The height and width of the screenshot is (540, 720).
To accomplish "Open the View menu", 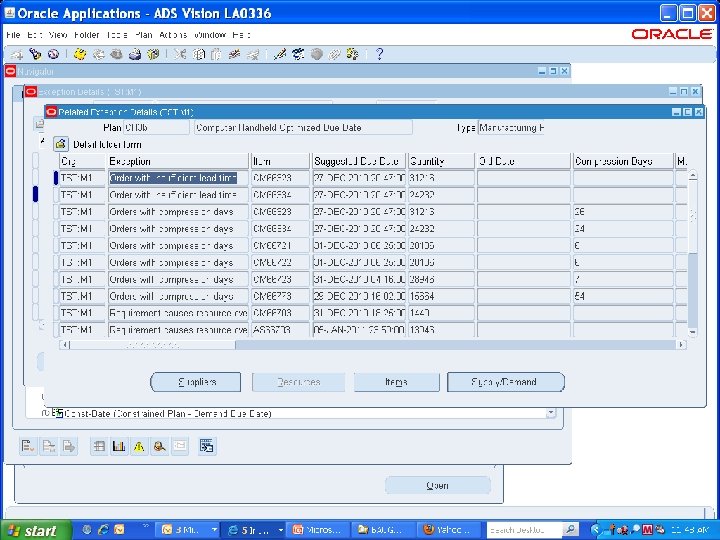I will click(58, 35).
